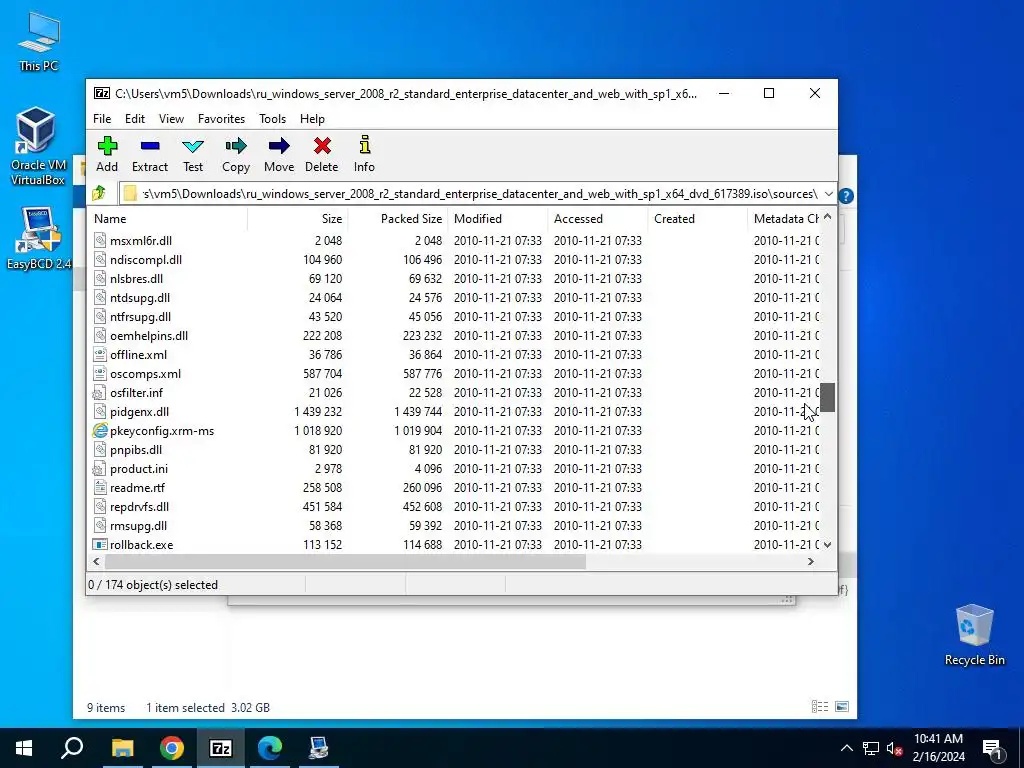This screenshot has height=768, width=1024.
Task: Open This PC desktop icon
Action: (x=39, y=41)
